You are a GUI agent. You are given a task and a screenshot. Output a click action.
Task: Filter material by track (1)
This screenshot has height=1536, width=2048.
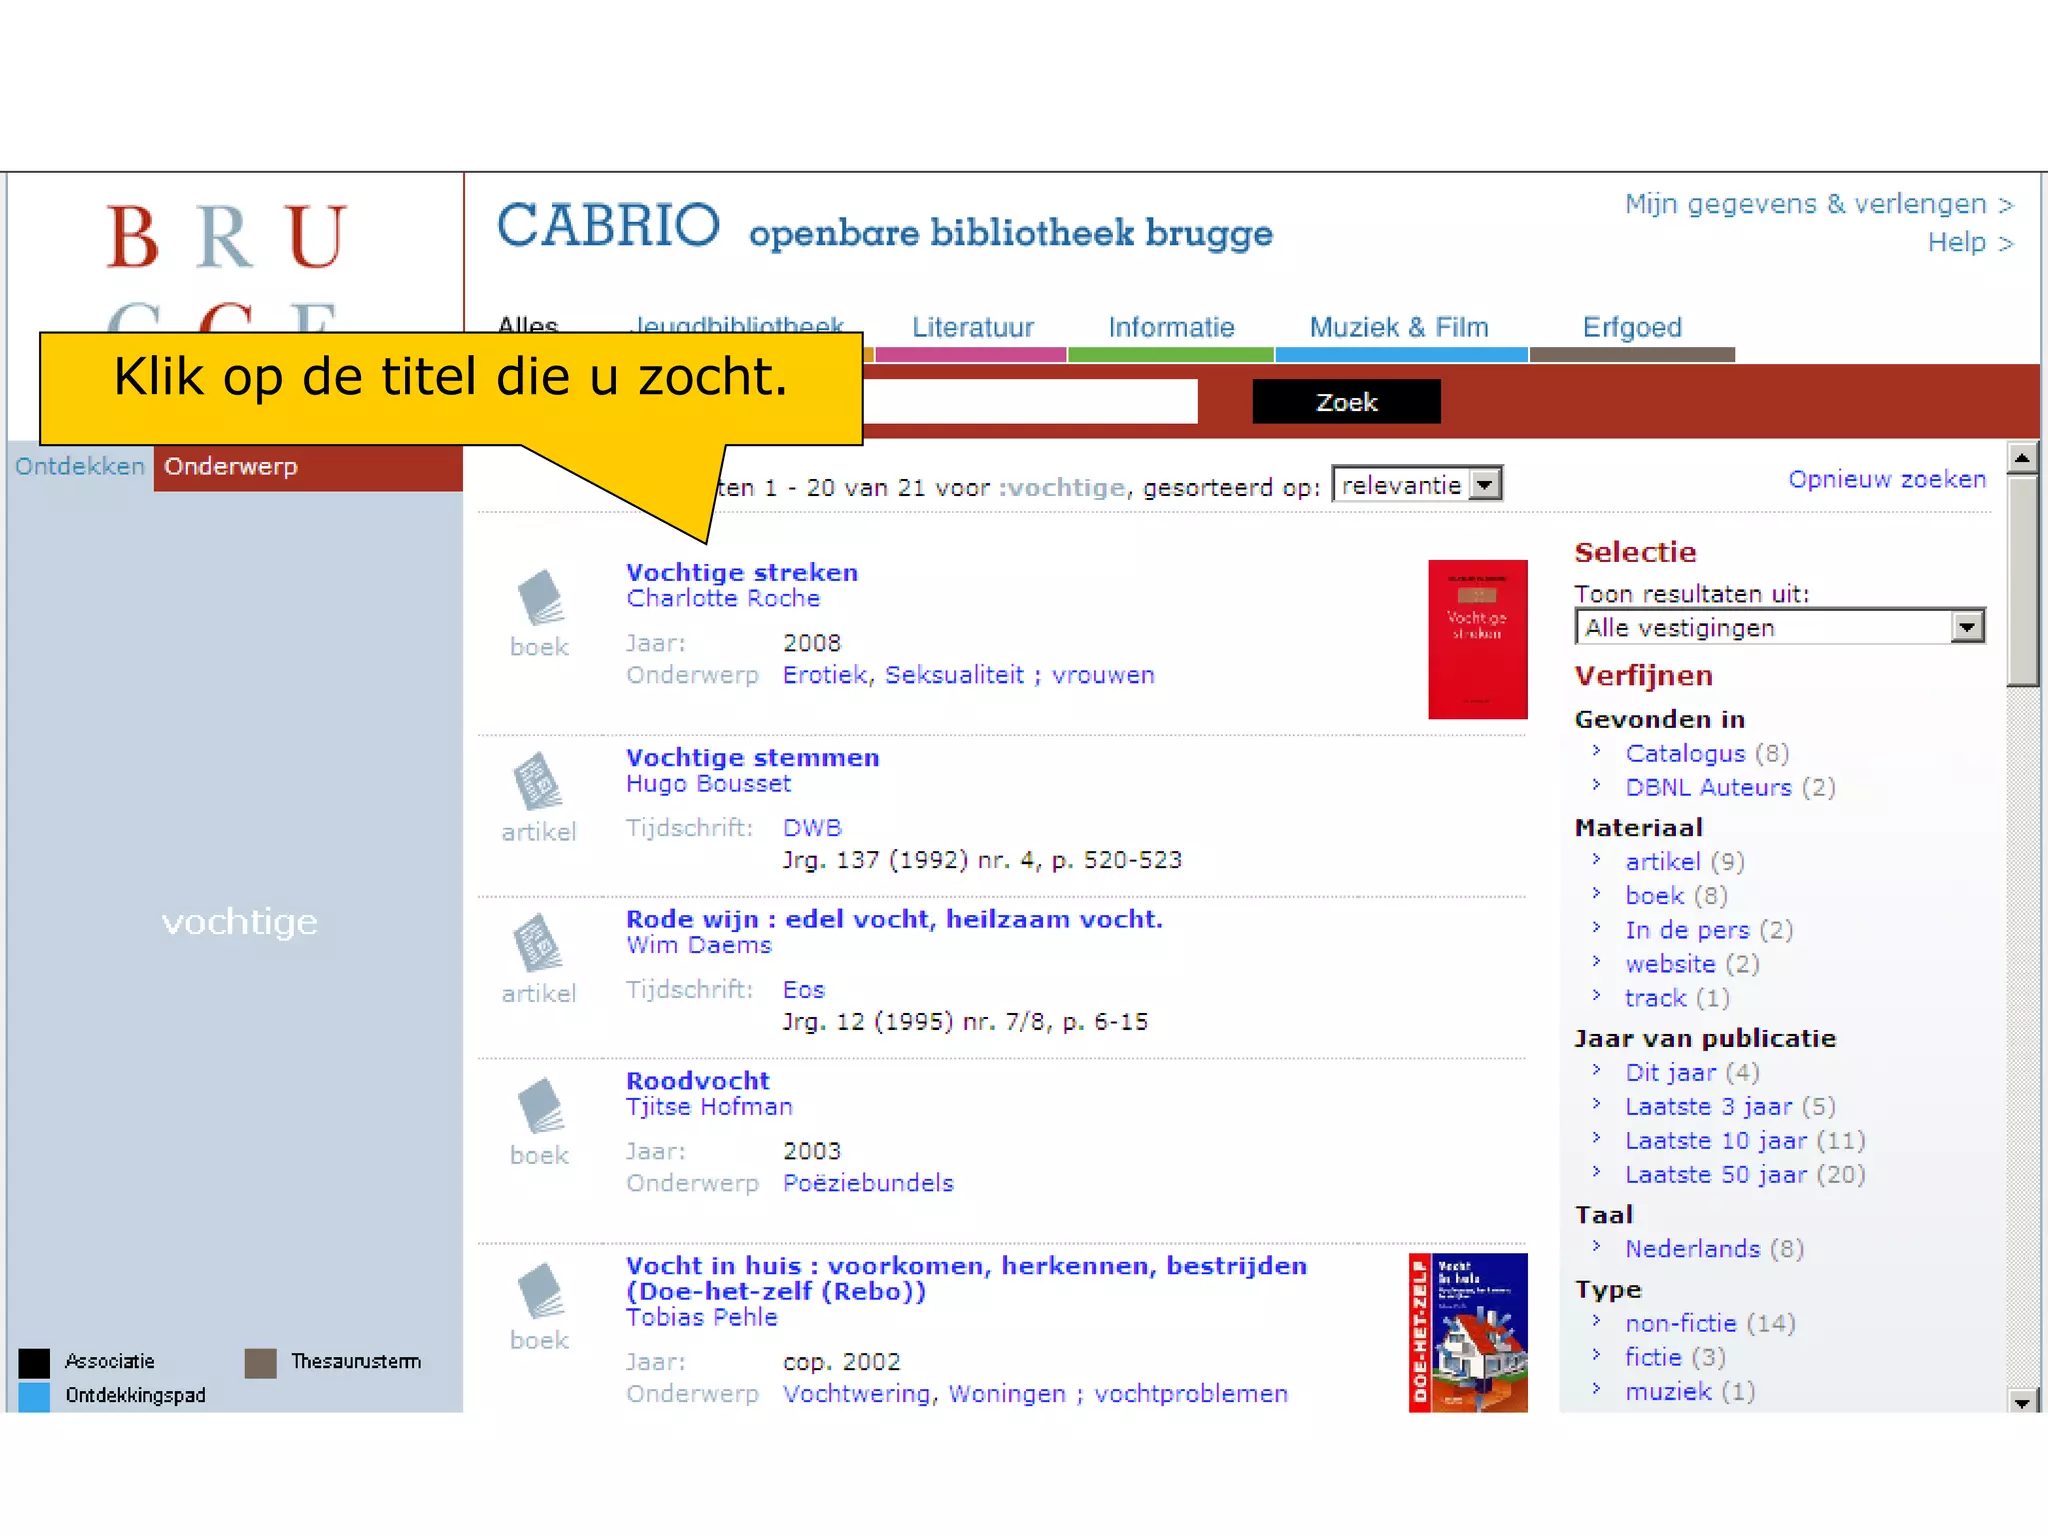click(1677, 998)
